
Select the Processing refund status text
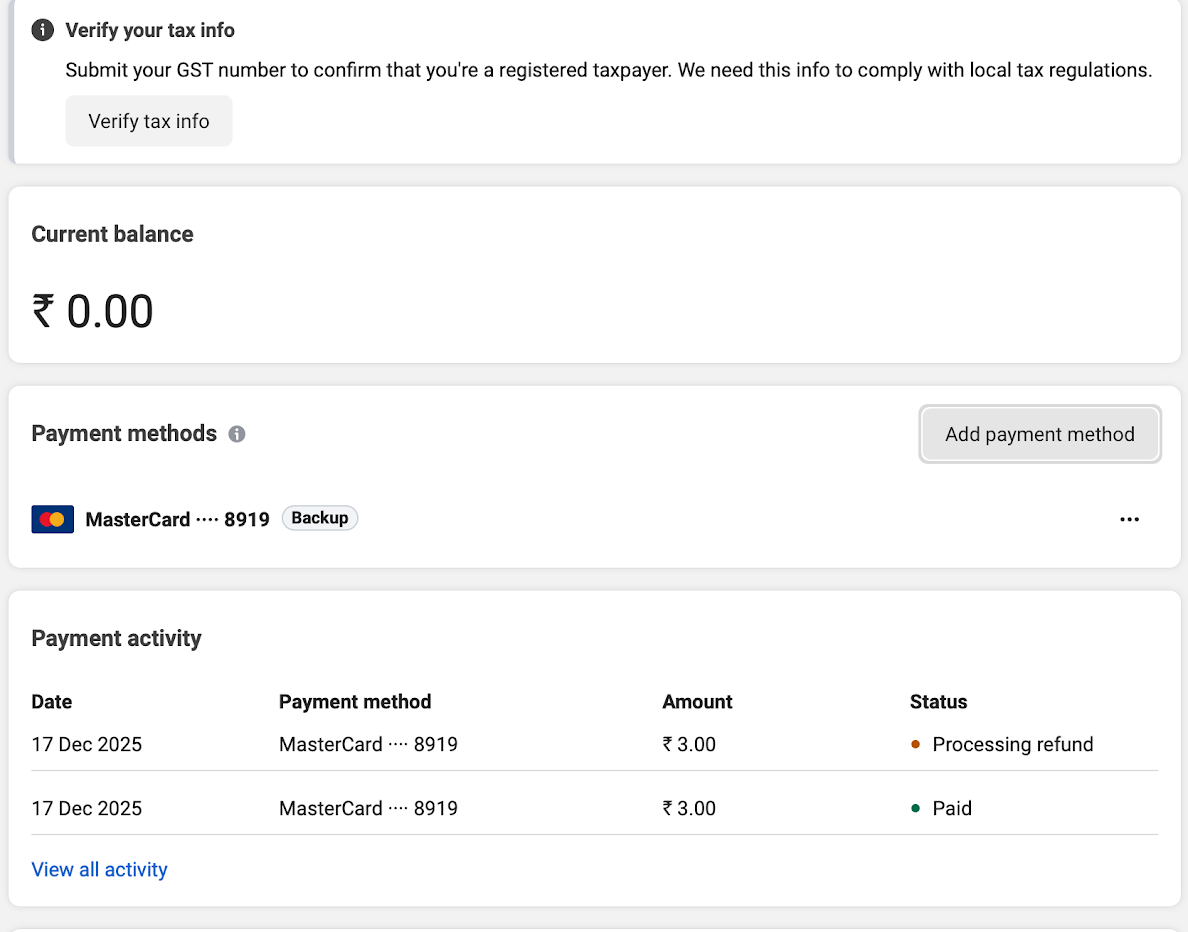click(x=1012, y=744)
